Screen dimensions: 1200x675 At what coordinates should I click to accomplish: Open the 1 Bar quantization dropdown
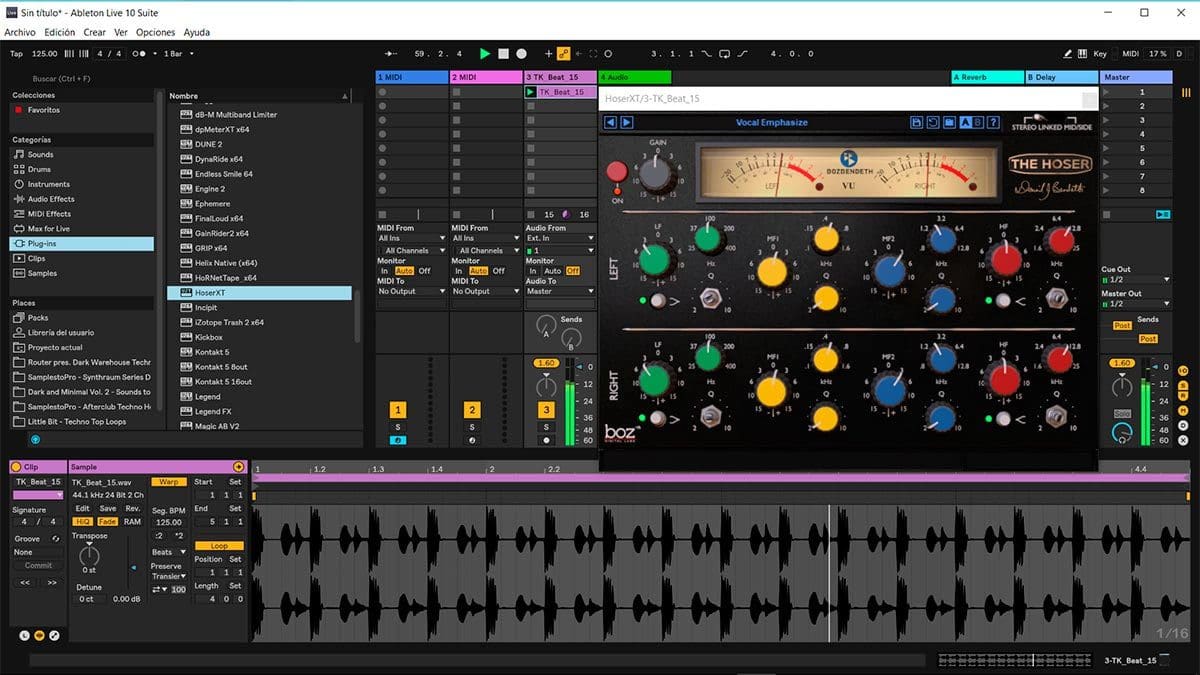pos(179,53)
